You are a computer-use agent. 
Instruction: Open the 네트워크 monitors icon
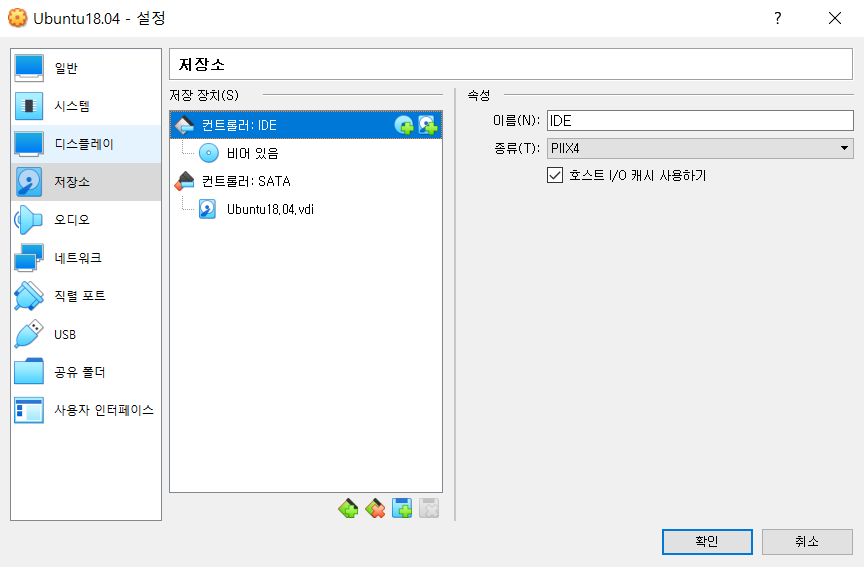(29, 257)
